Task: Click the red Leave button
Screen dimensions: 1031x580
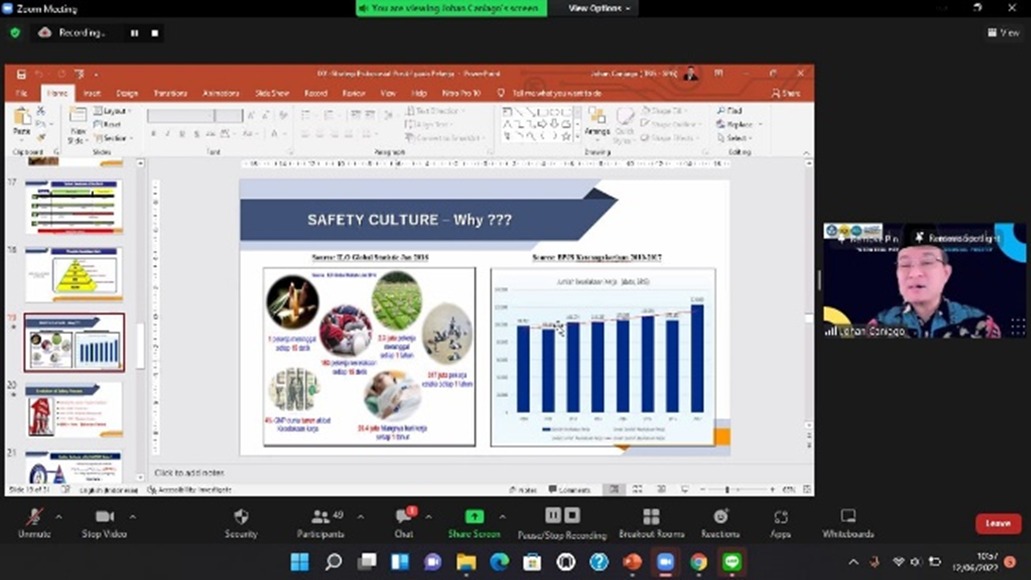Action: point(997,523)
